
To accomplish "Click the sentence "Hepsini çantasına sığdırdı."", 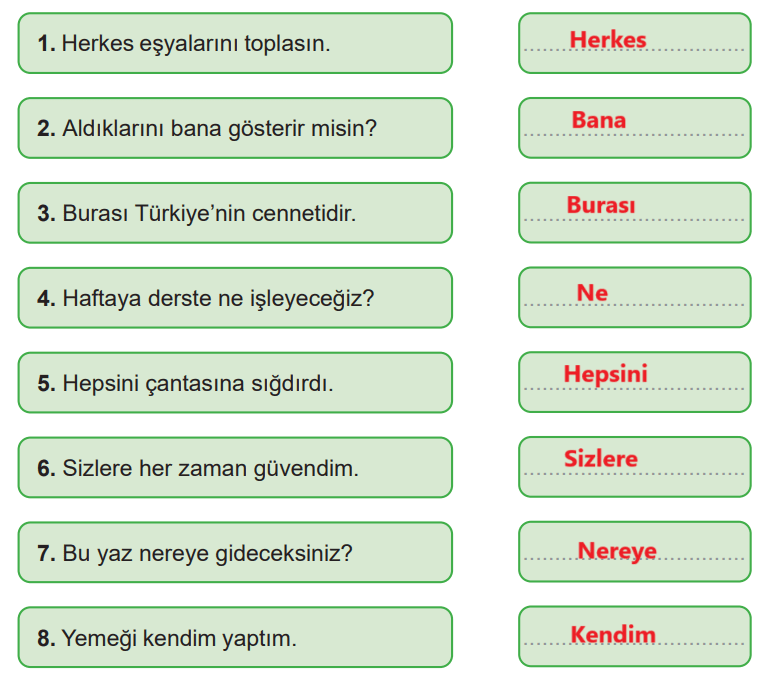I will coord(234,383).
